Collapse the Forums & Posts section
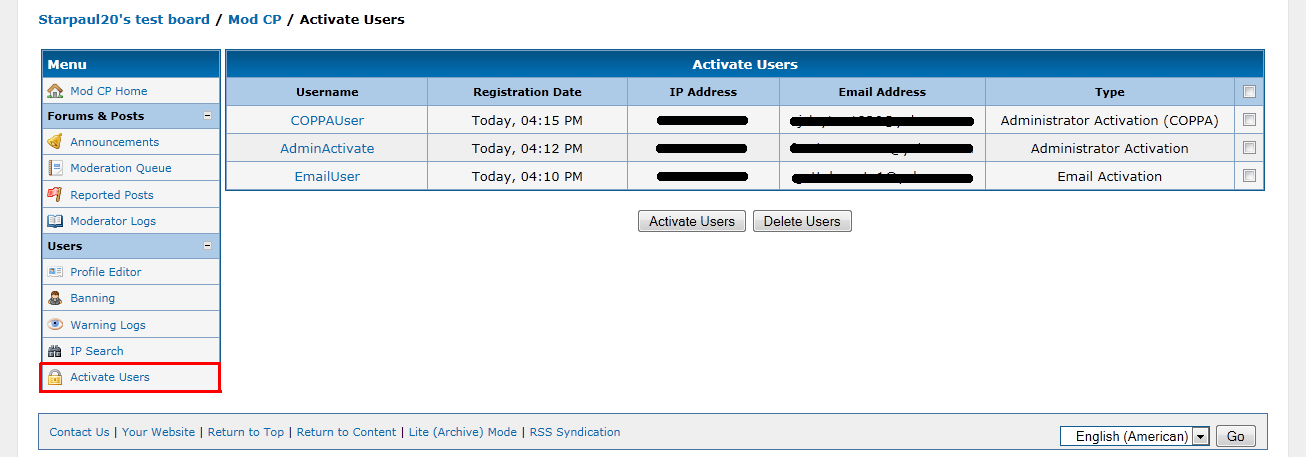This screenshot has height=457, width=1306. [x=208, y=116]
